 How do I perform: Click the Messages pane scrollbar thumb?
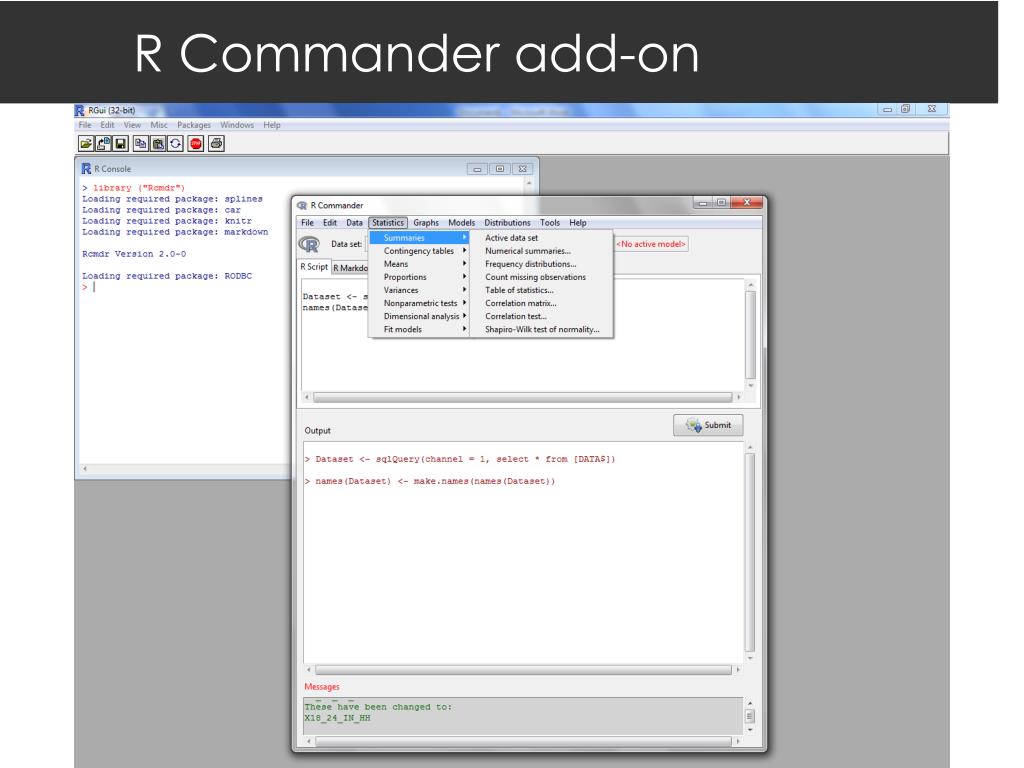click(x=750, y=716)
